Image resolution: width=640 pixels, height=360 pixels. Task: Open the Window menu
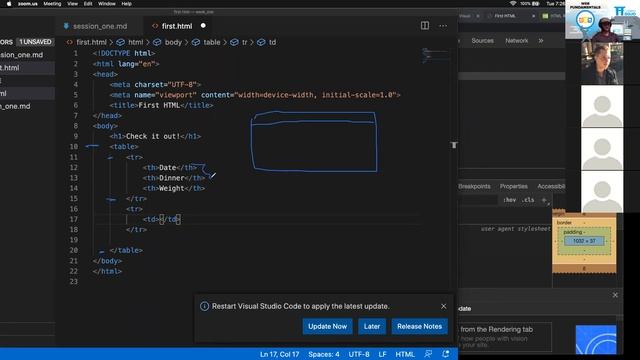tap(107, 4)
